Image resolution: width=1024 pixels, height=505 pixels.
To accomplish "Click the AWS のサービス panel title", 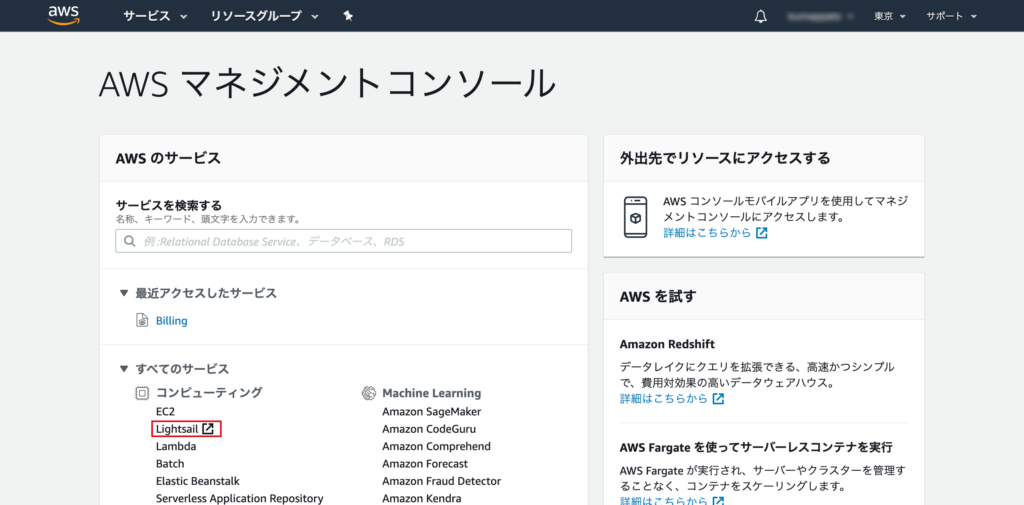I will tap(168, 158).
